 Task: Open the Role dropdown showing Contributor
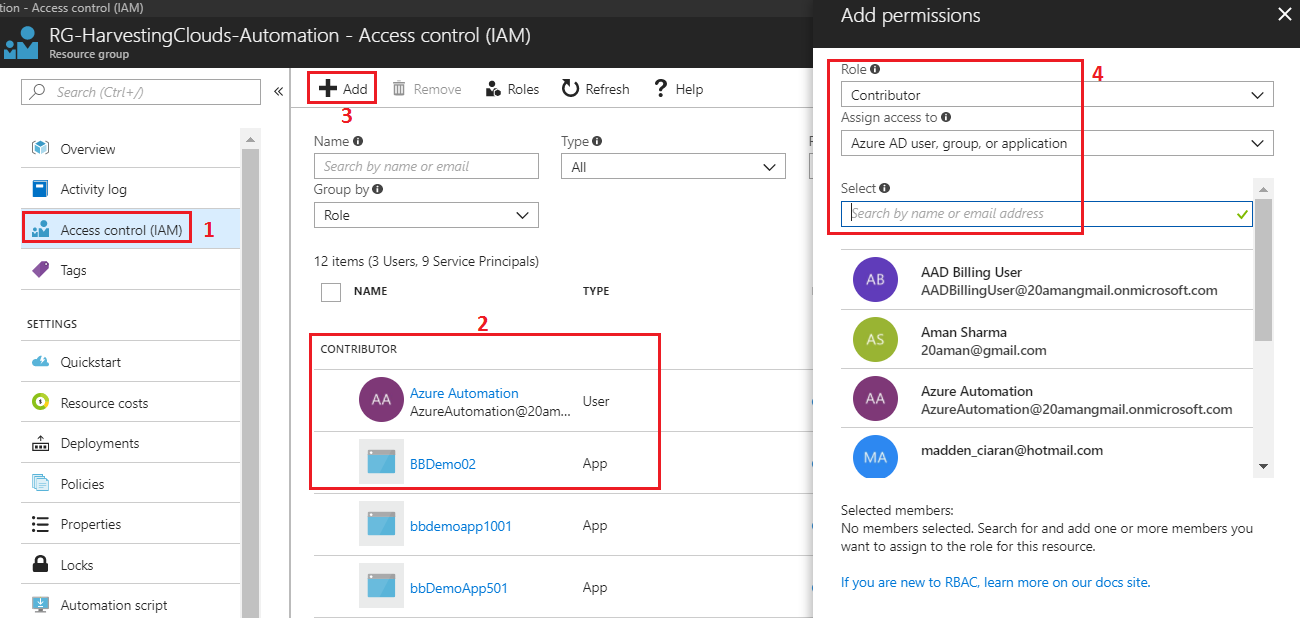(x=1057, y=95)
